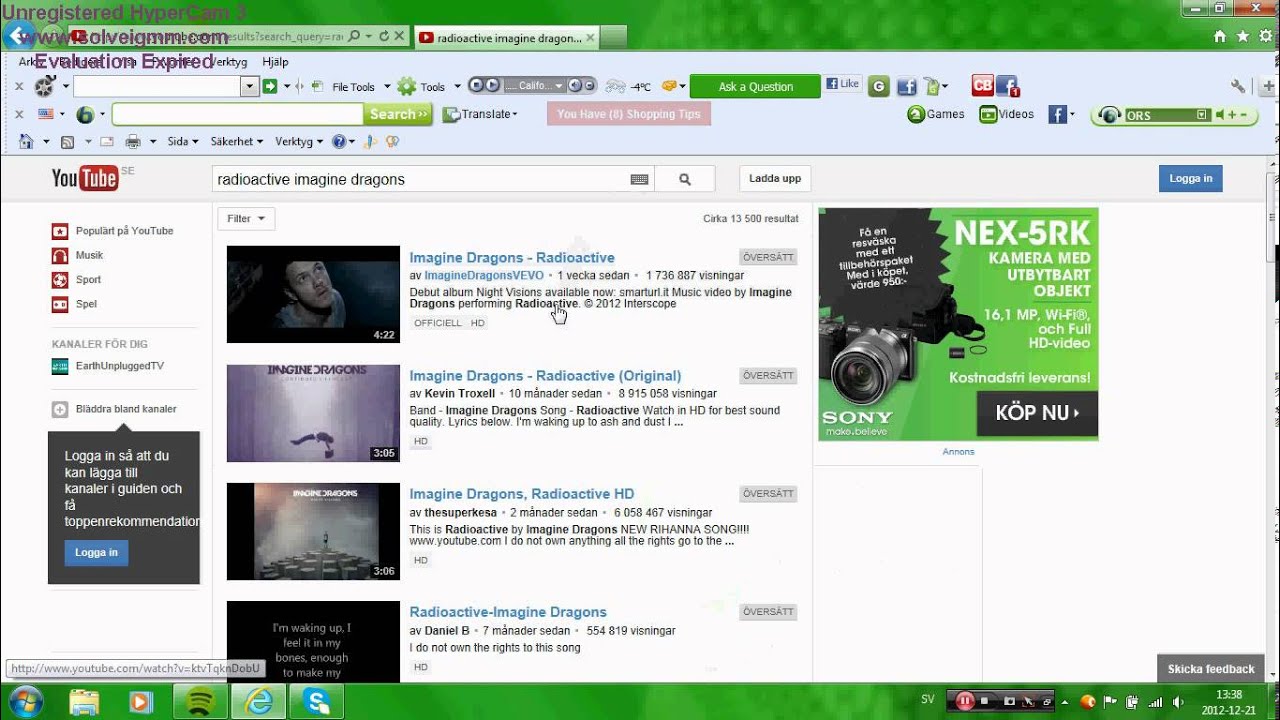Open Windows Explorer folder in taskbar
Viewport: 1280px width, 720px height.
coord(84,702)
